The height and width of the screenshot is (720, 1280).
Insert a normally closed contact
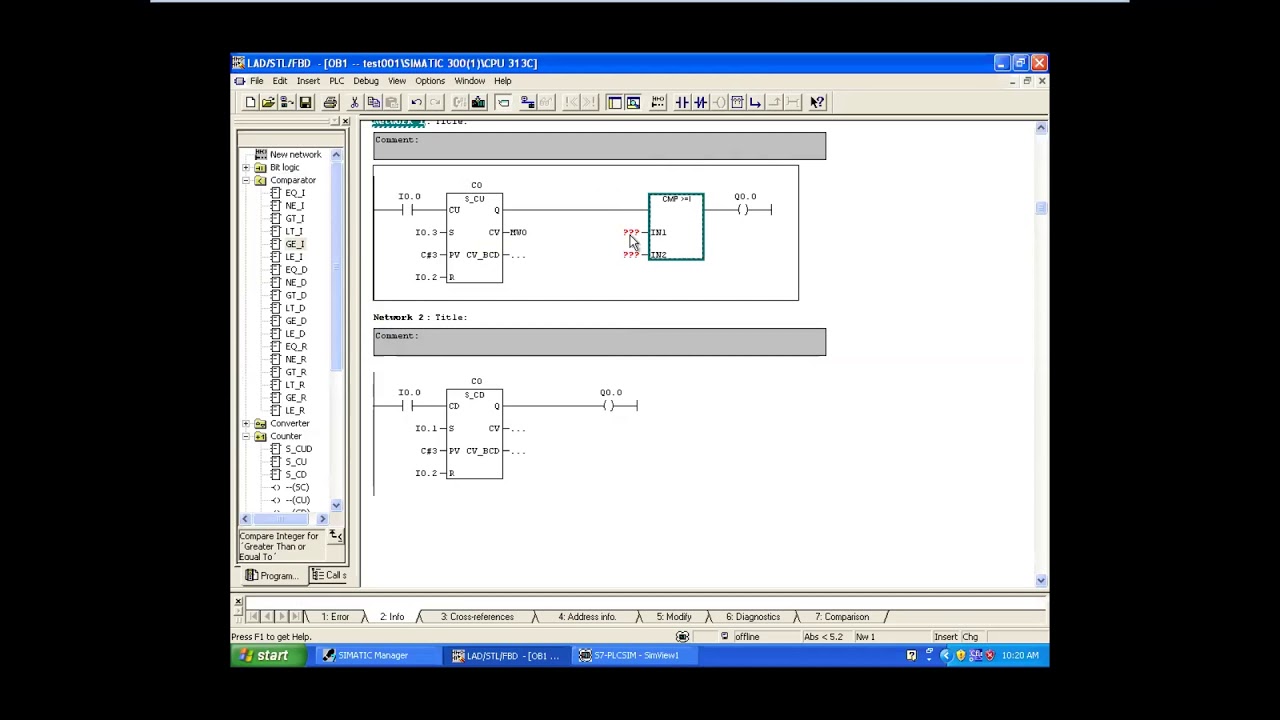click(700, 102)
